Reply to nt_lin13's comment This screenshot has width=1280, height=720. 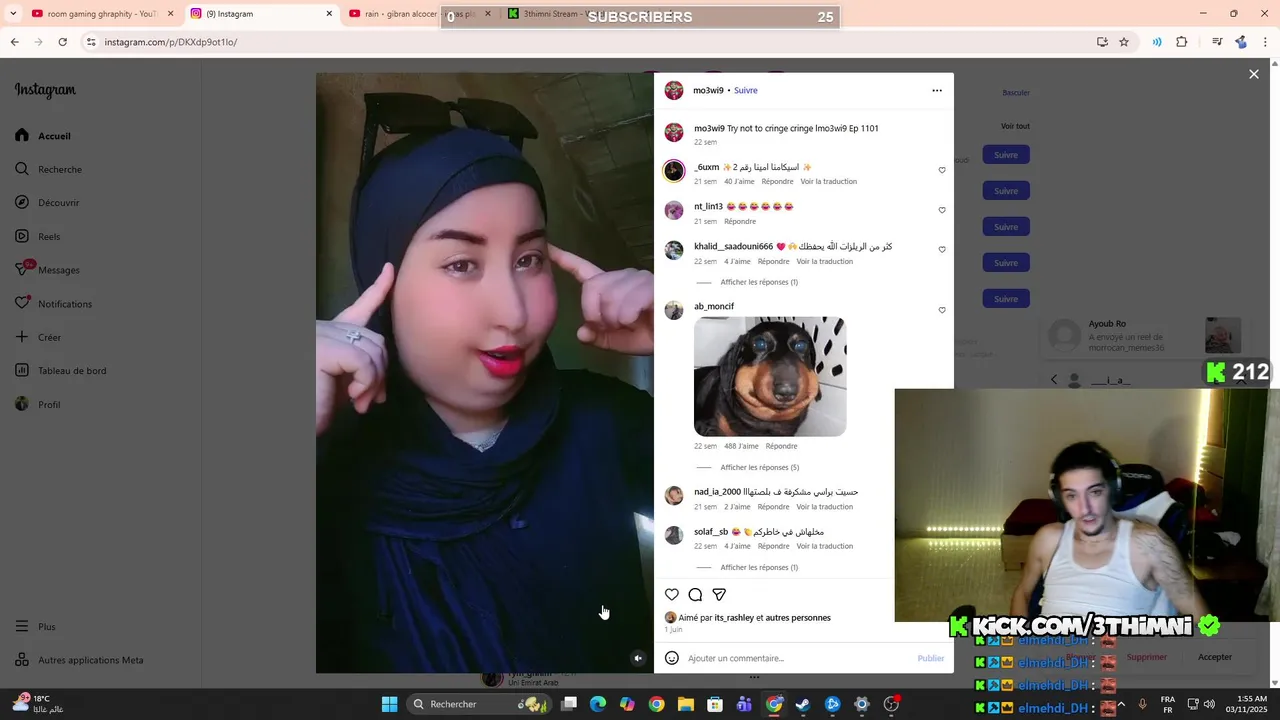[740, 222]
